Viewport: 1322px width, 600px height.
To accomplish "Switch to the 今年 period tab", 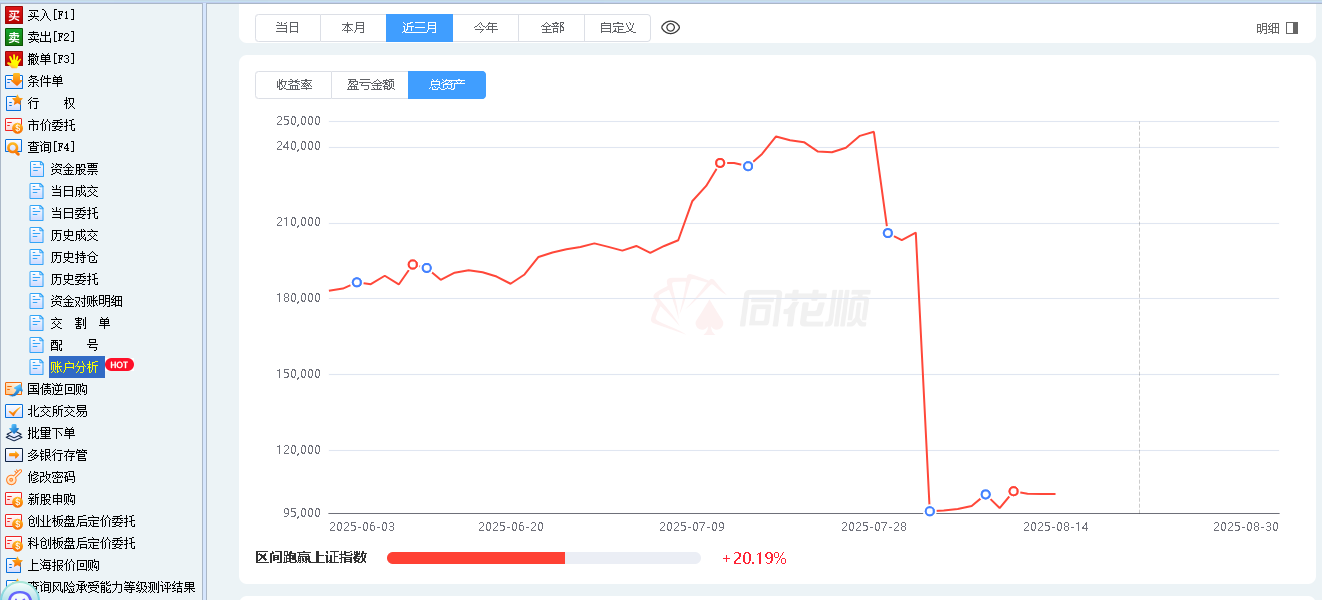I will [486, 28].
